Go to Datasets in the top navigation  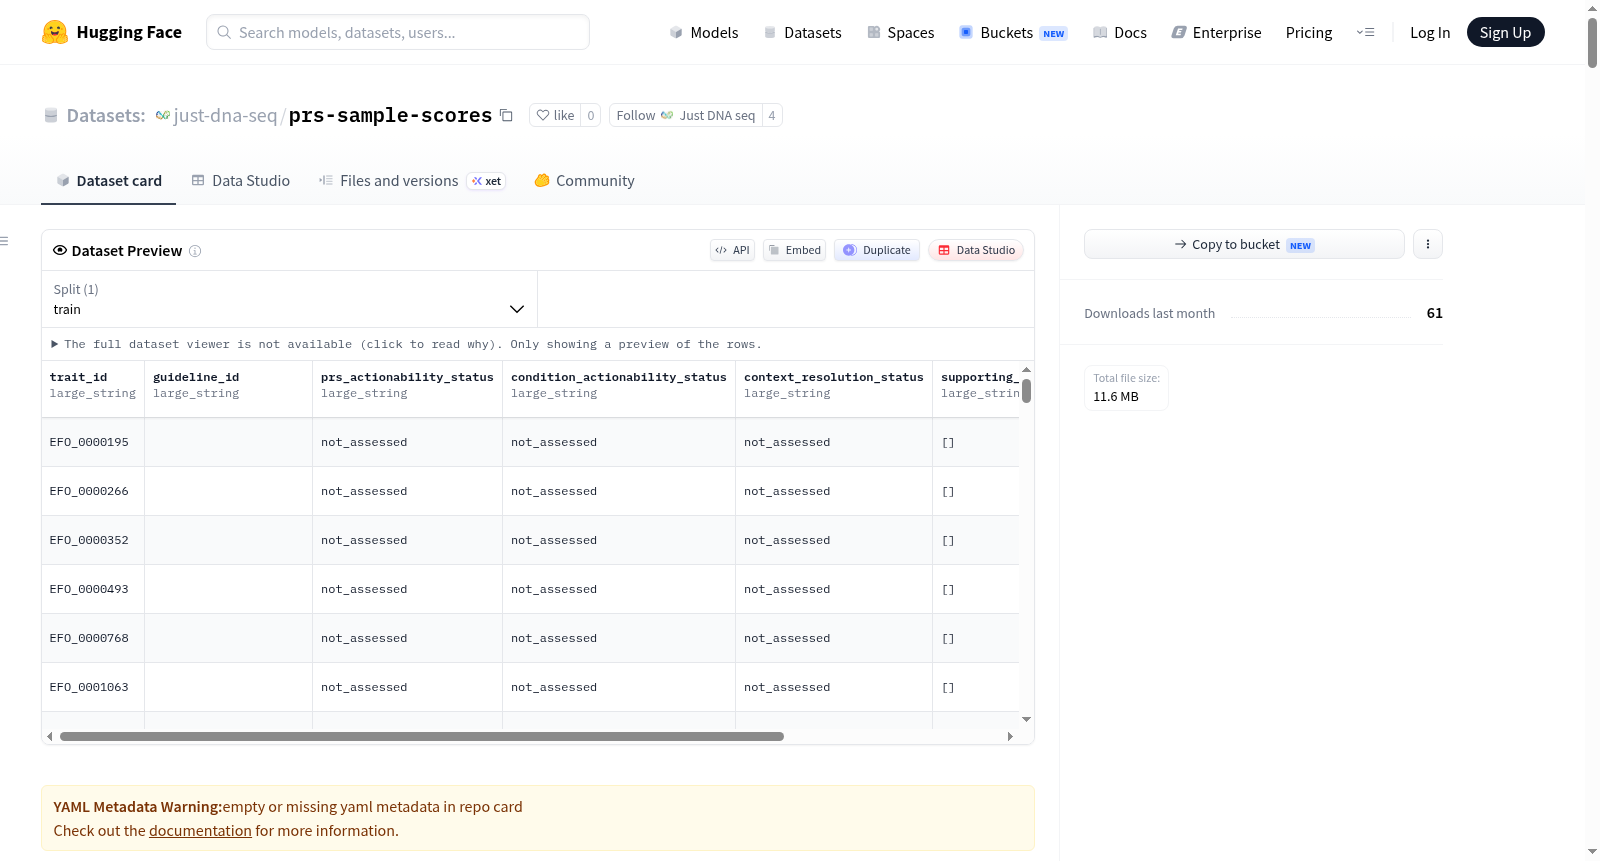click(802, 32)
